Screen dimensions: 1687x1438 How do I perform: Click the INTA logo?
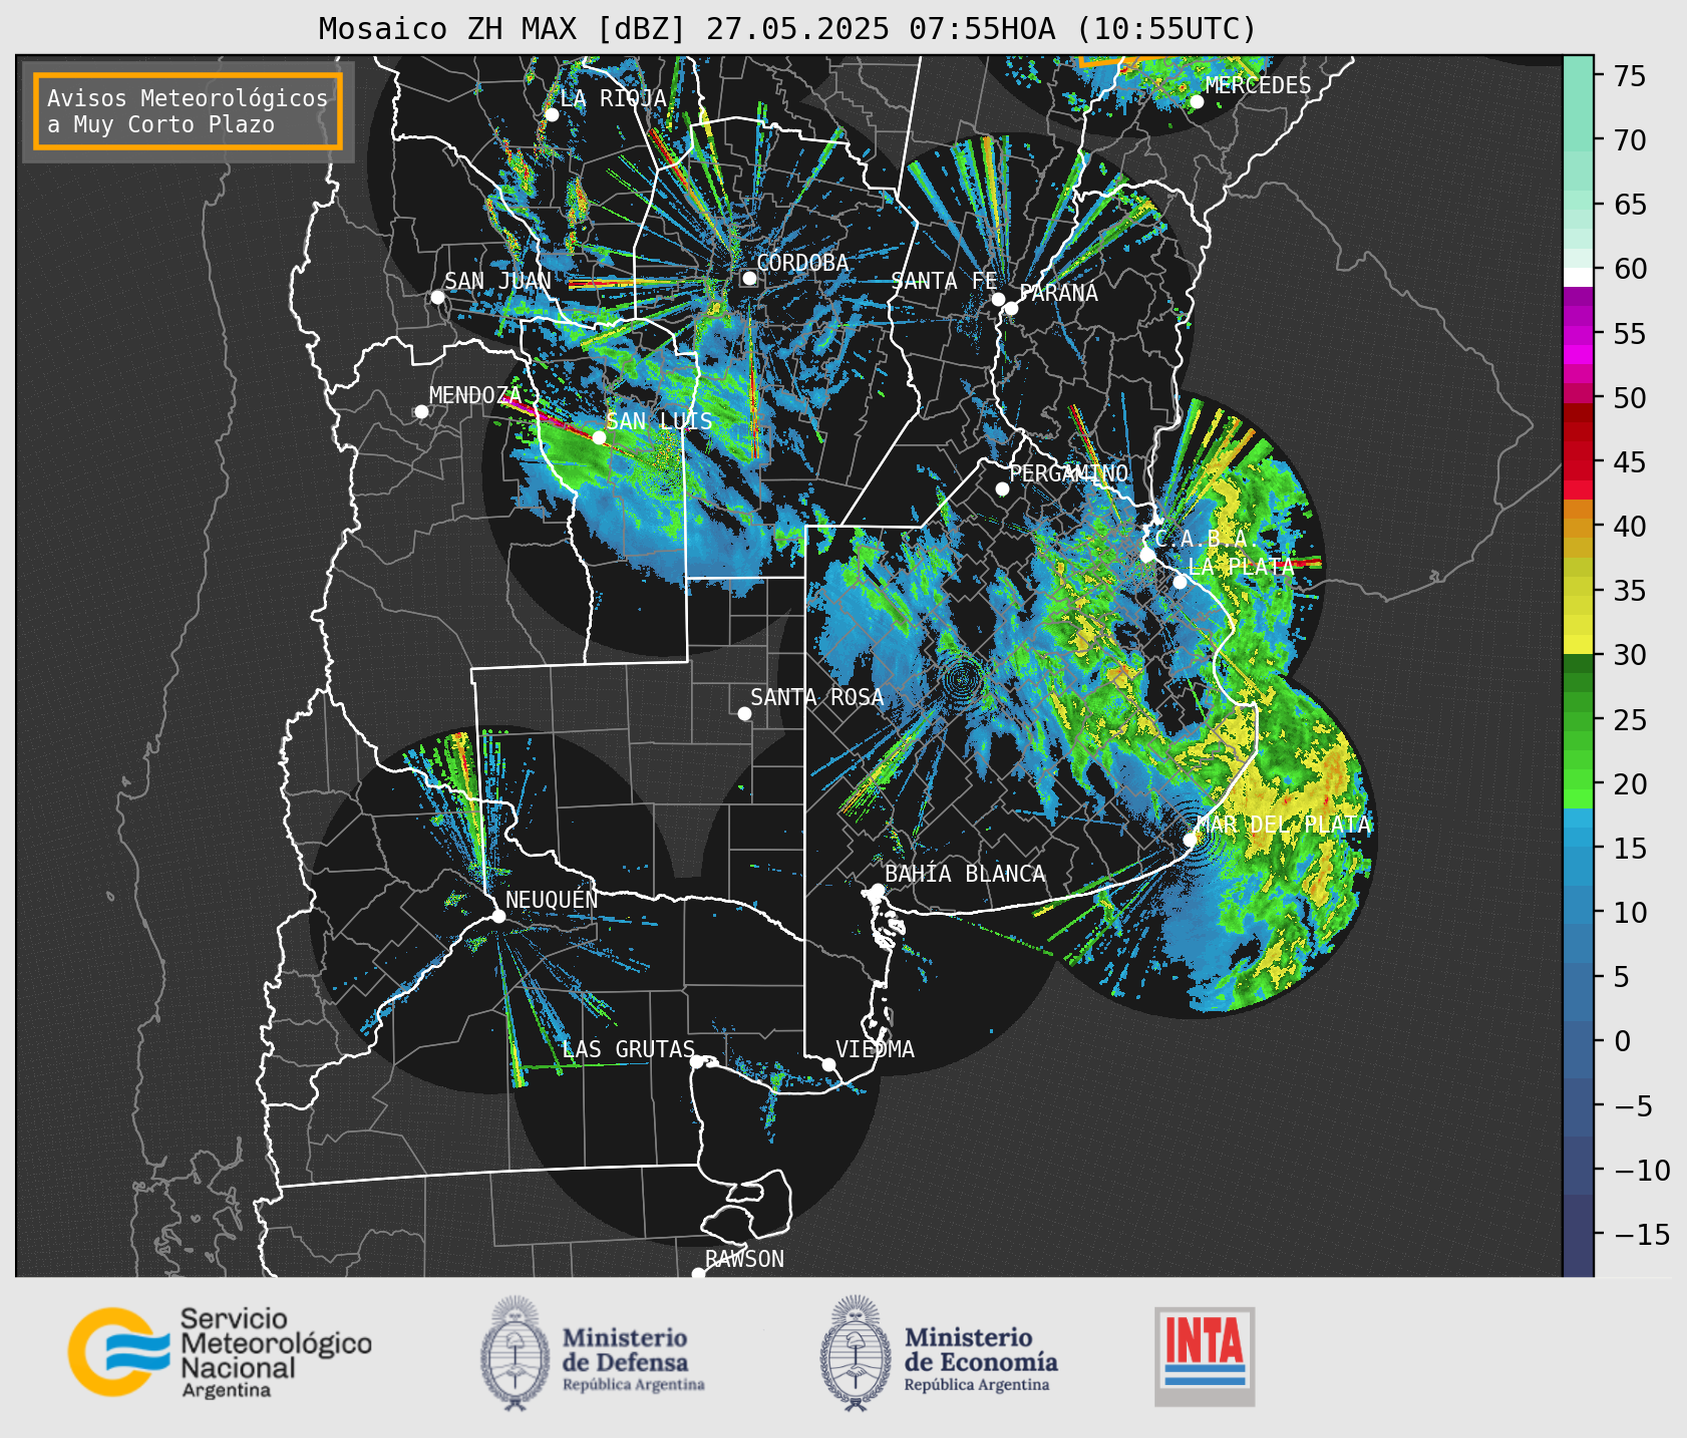pos(1204,1356)
